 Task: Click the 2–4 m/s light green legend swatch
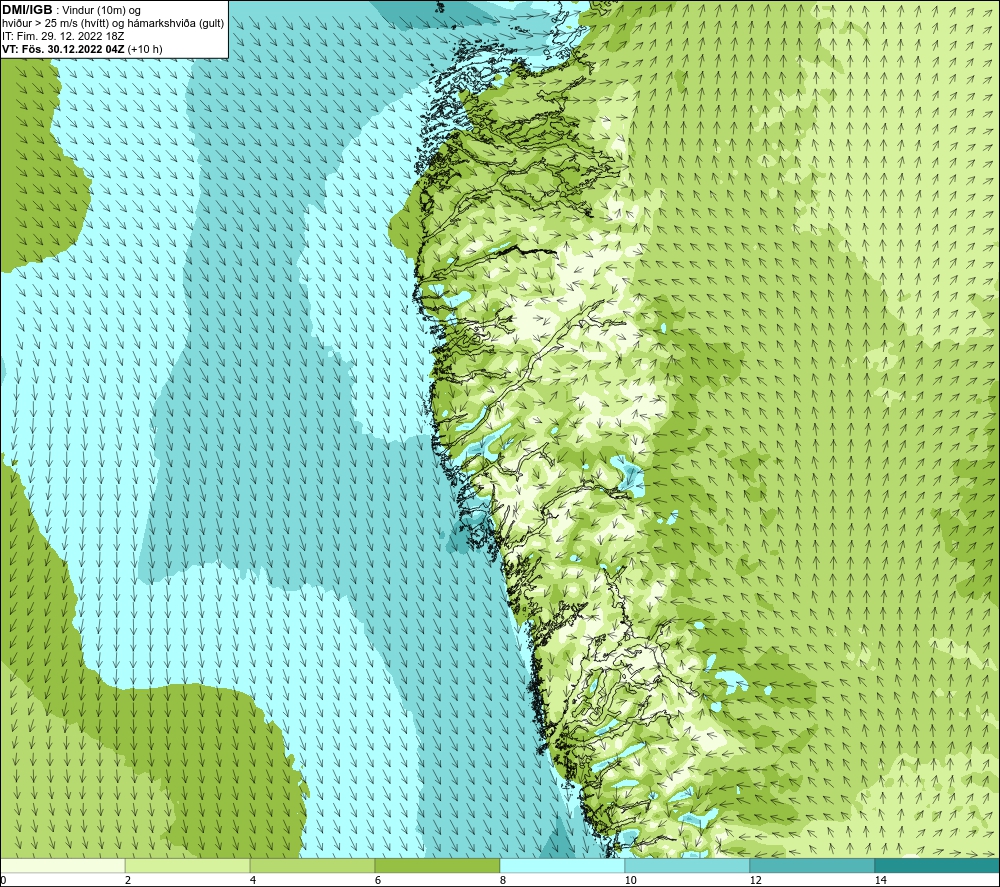pyautogui.click(x=187, y=866)
